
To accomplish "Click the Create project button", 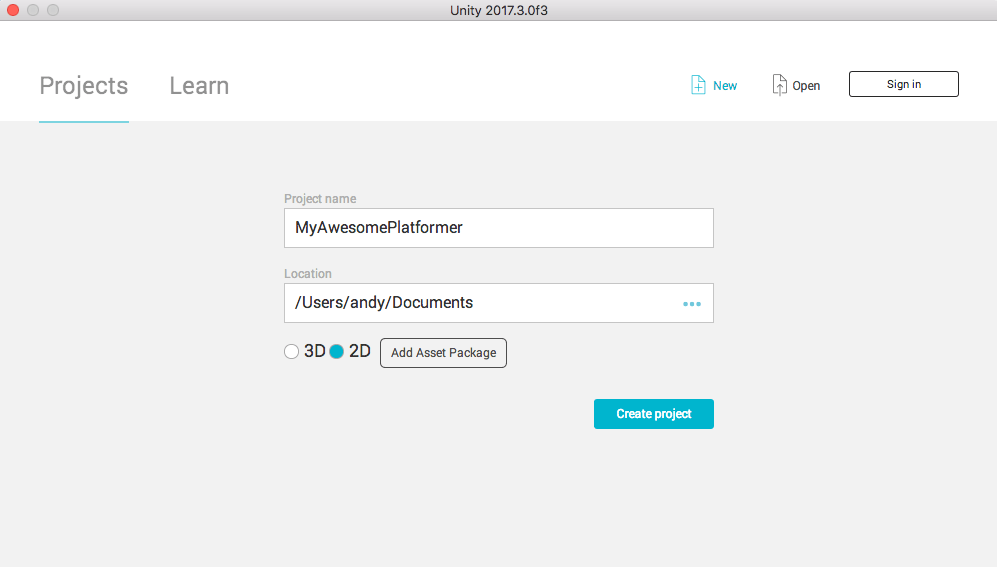I will coord(654,414).
